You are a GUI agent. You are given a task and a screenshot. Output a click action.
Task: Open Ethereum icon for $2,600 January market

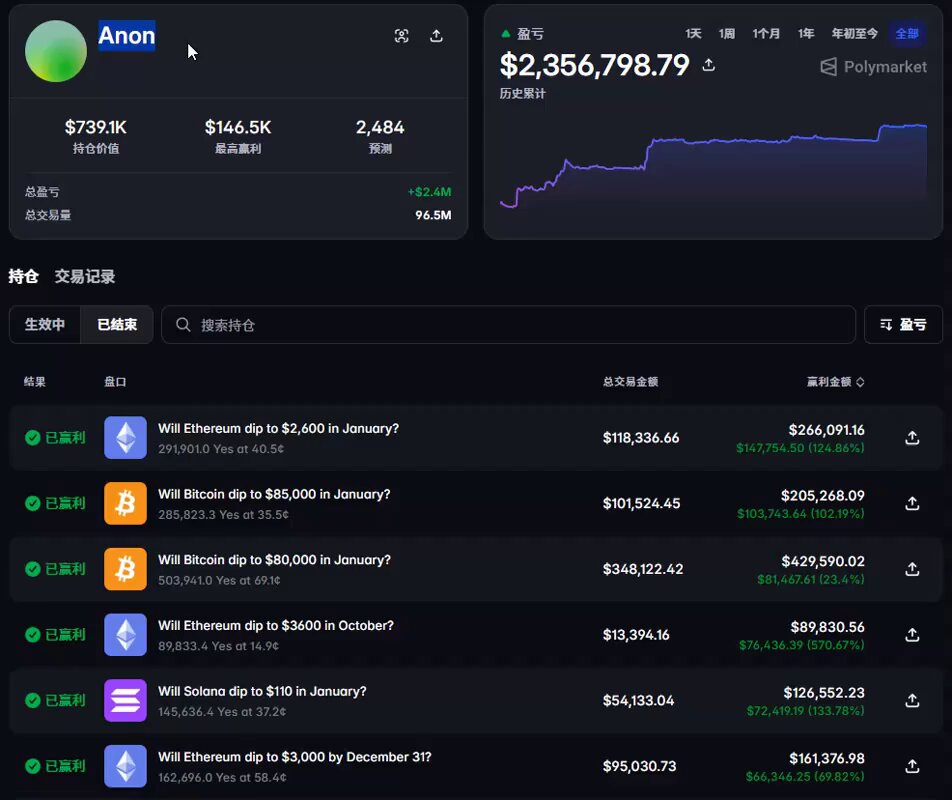tap(126, 438)
